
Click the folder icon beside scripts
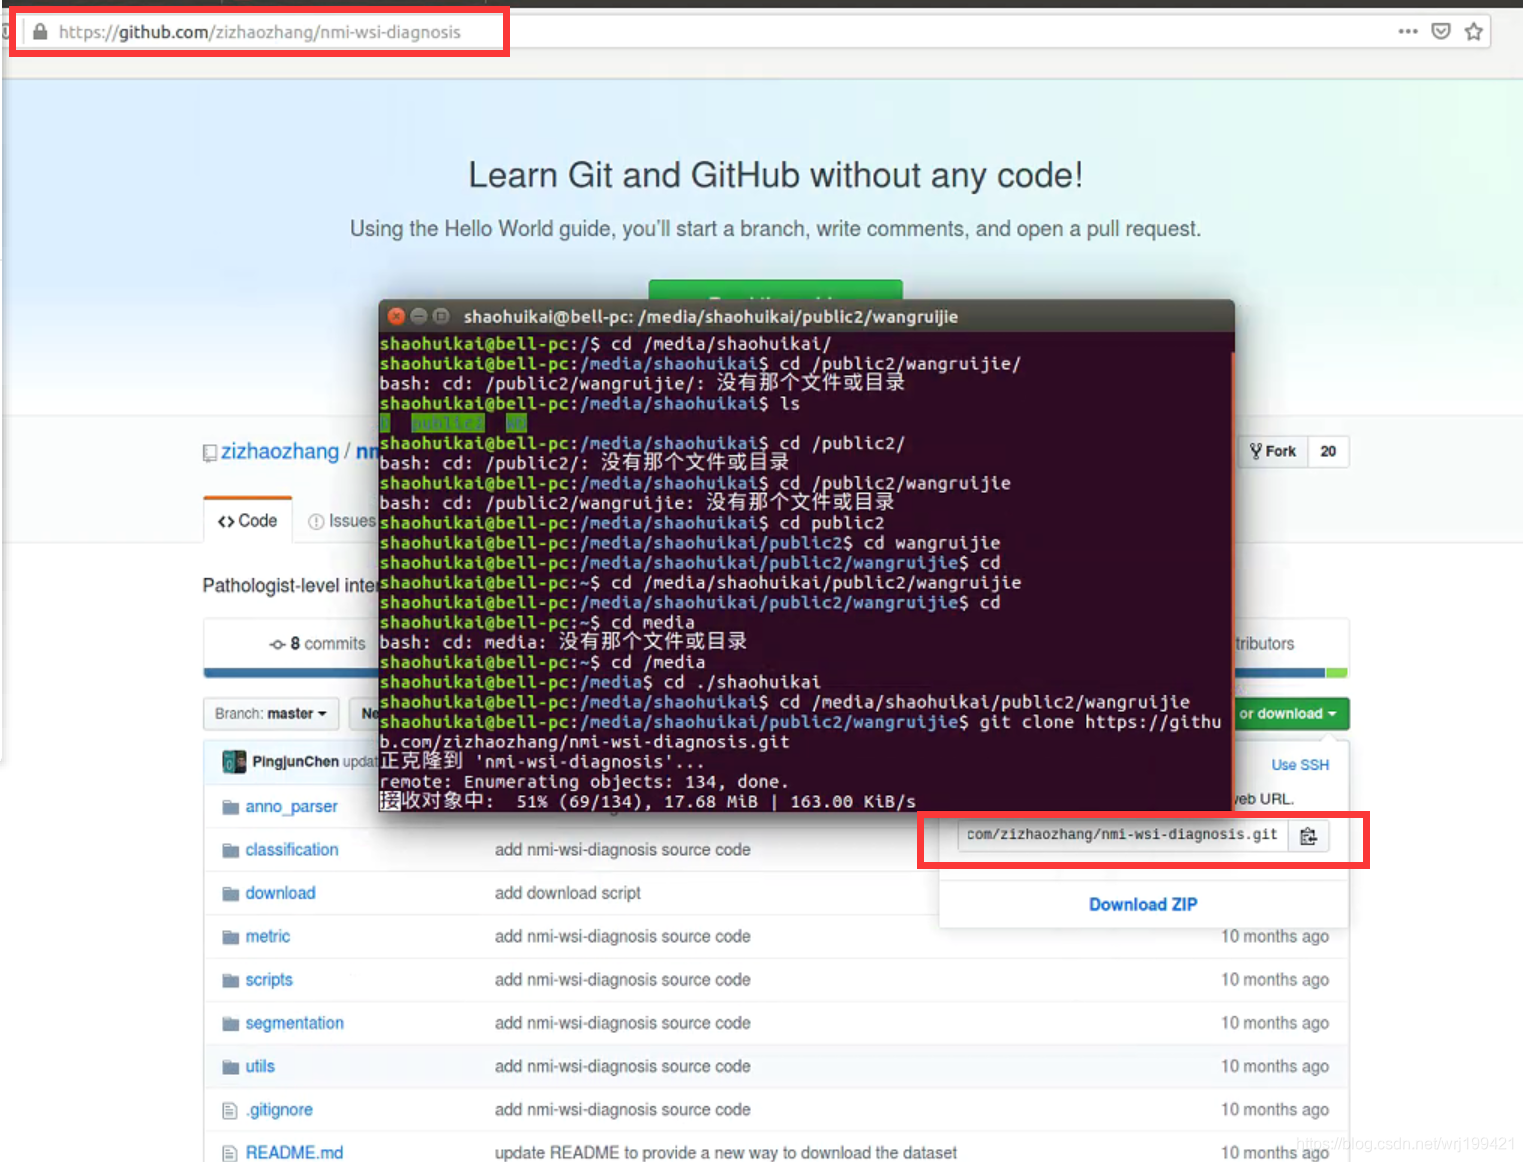click(x=230, y=980)
